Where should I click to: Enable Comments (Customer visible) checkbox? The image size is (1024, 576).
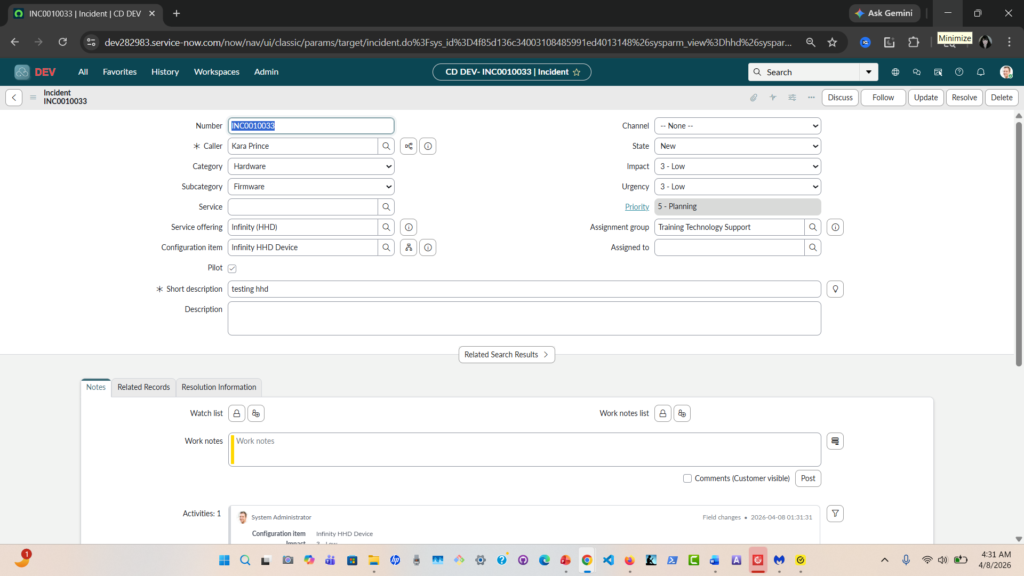[687, 478]
